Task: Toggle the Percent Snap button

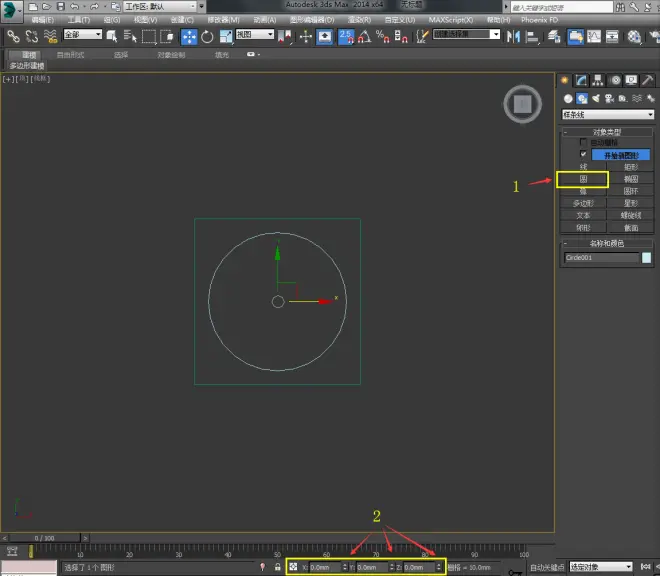Action: click(x=382, y=37)
